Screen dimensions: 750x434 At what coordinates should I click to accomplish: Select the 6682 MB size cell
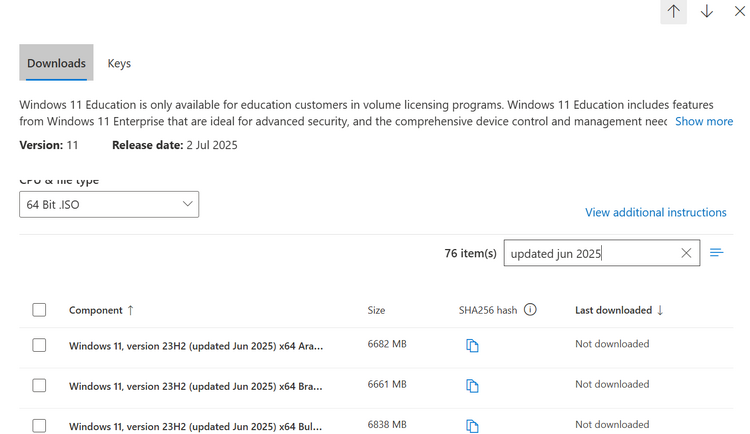coord(387,344)
